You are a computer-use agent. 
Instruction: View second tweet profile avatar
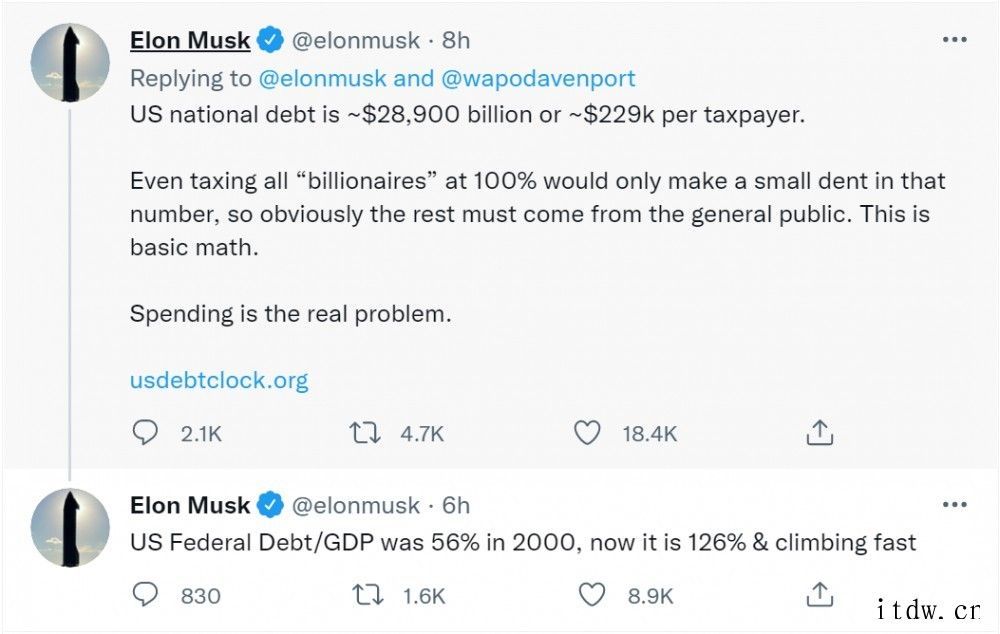(70, 527)
